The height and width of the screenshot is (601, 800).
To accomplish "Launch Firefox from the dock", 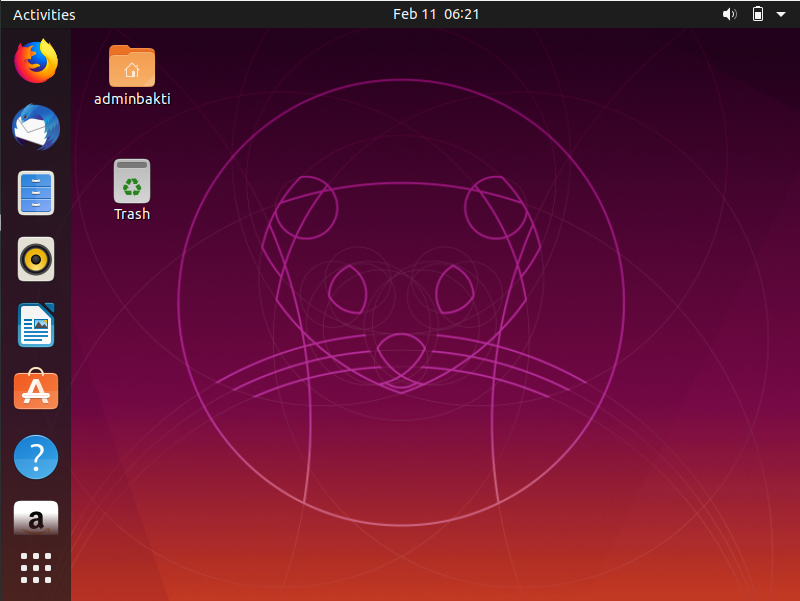I will (35, 62).
